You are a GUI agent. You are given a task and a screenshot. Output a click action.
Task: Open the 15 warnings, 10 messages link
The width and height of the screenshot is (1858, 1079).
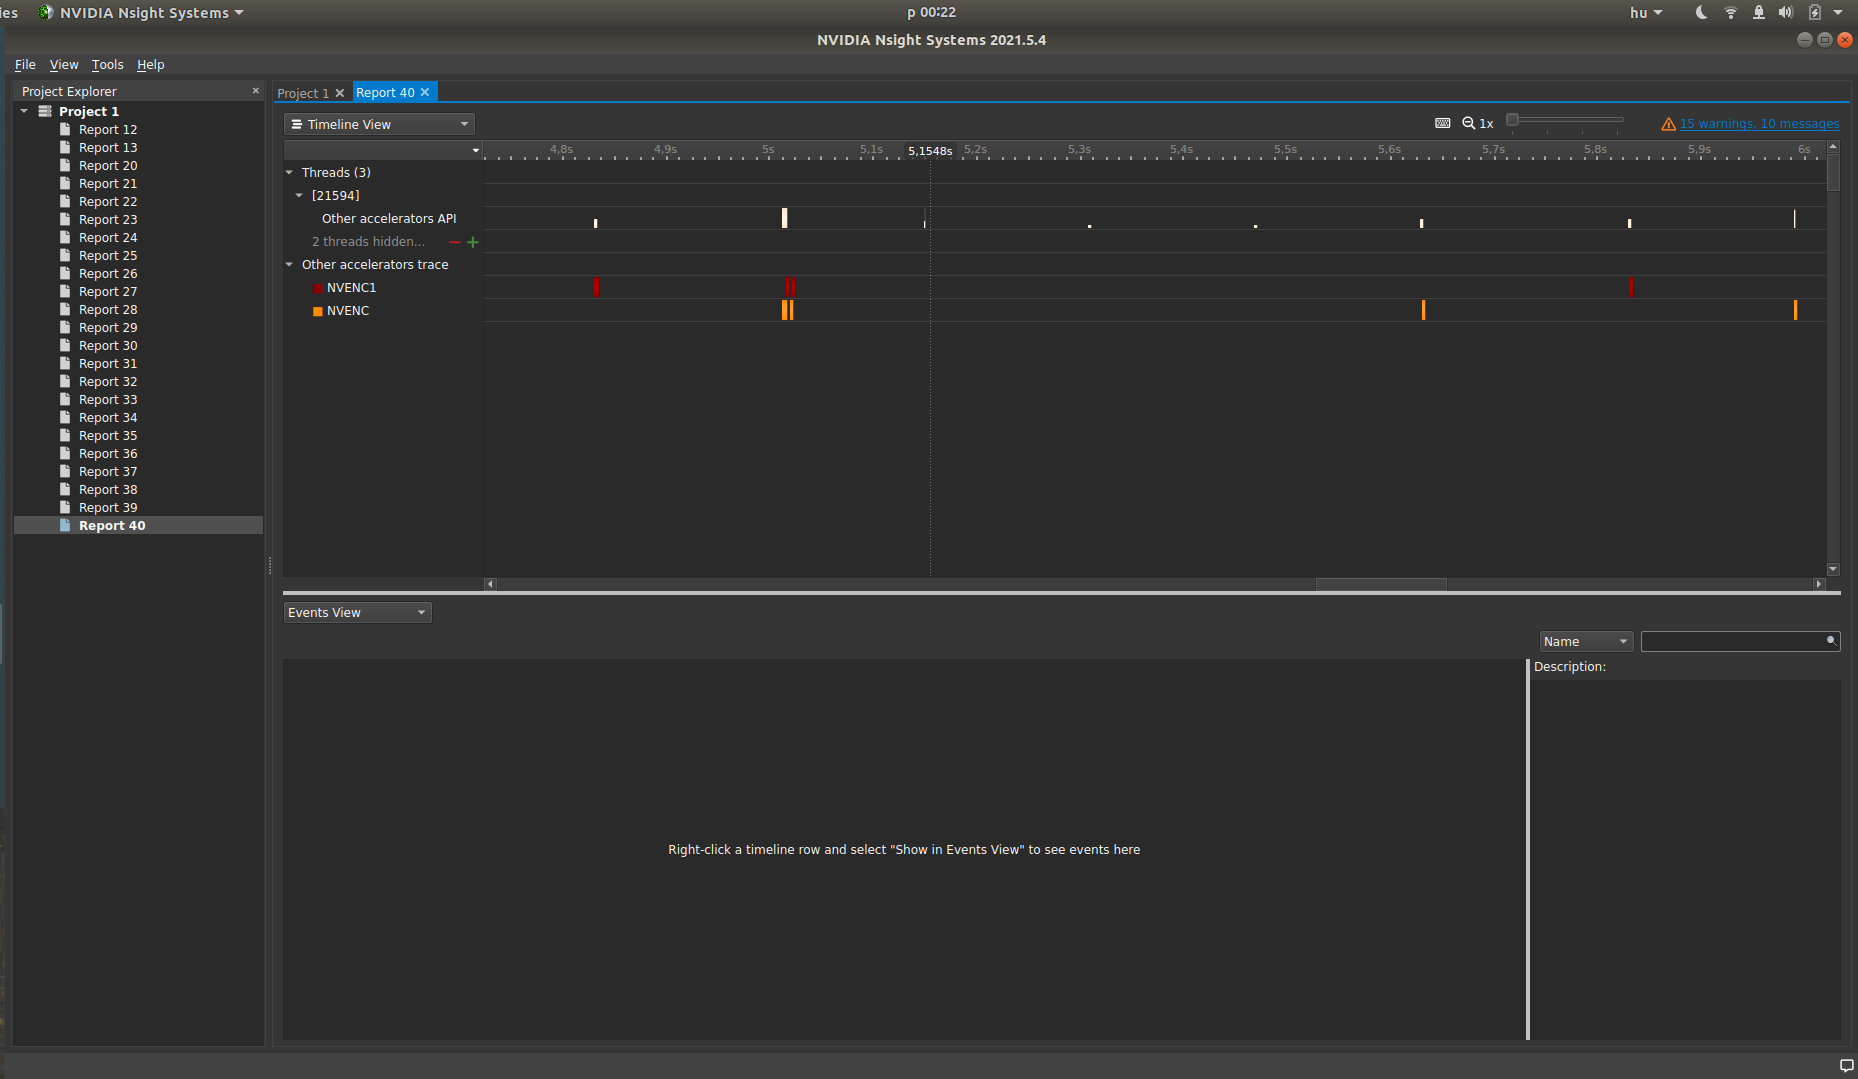point(1759,124)
